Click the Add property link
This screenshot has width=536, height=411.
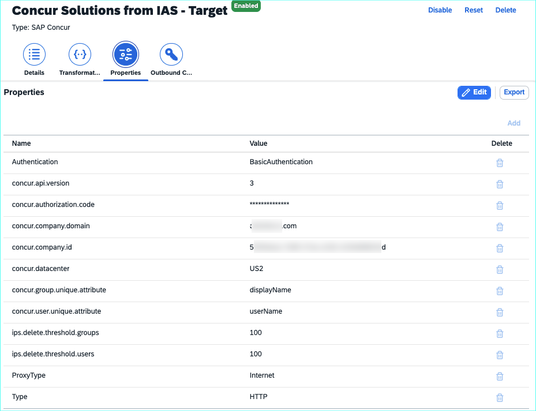tap(514, 123)
